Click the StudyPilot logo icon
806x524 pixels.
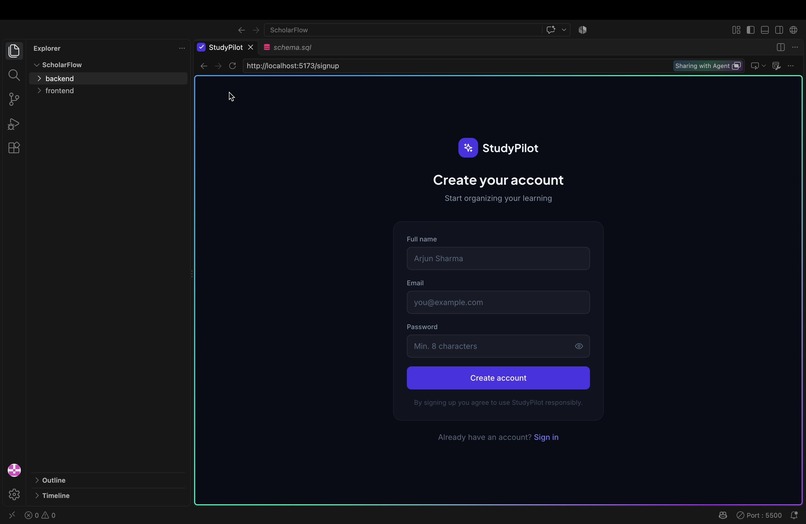pos(468,148)
